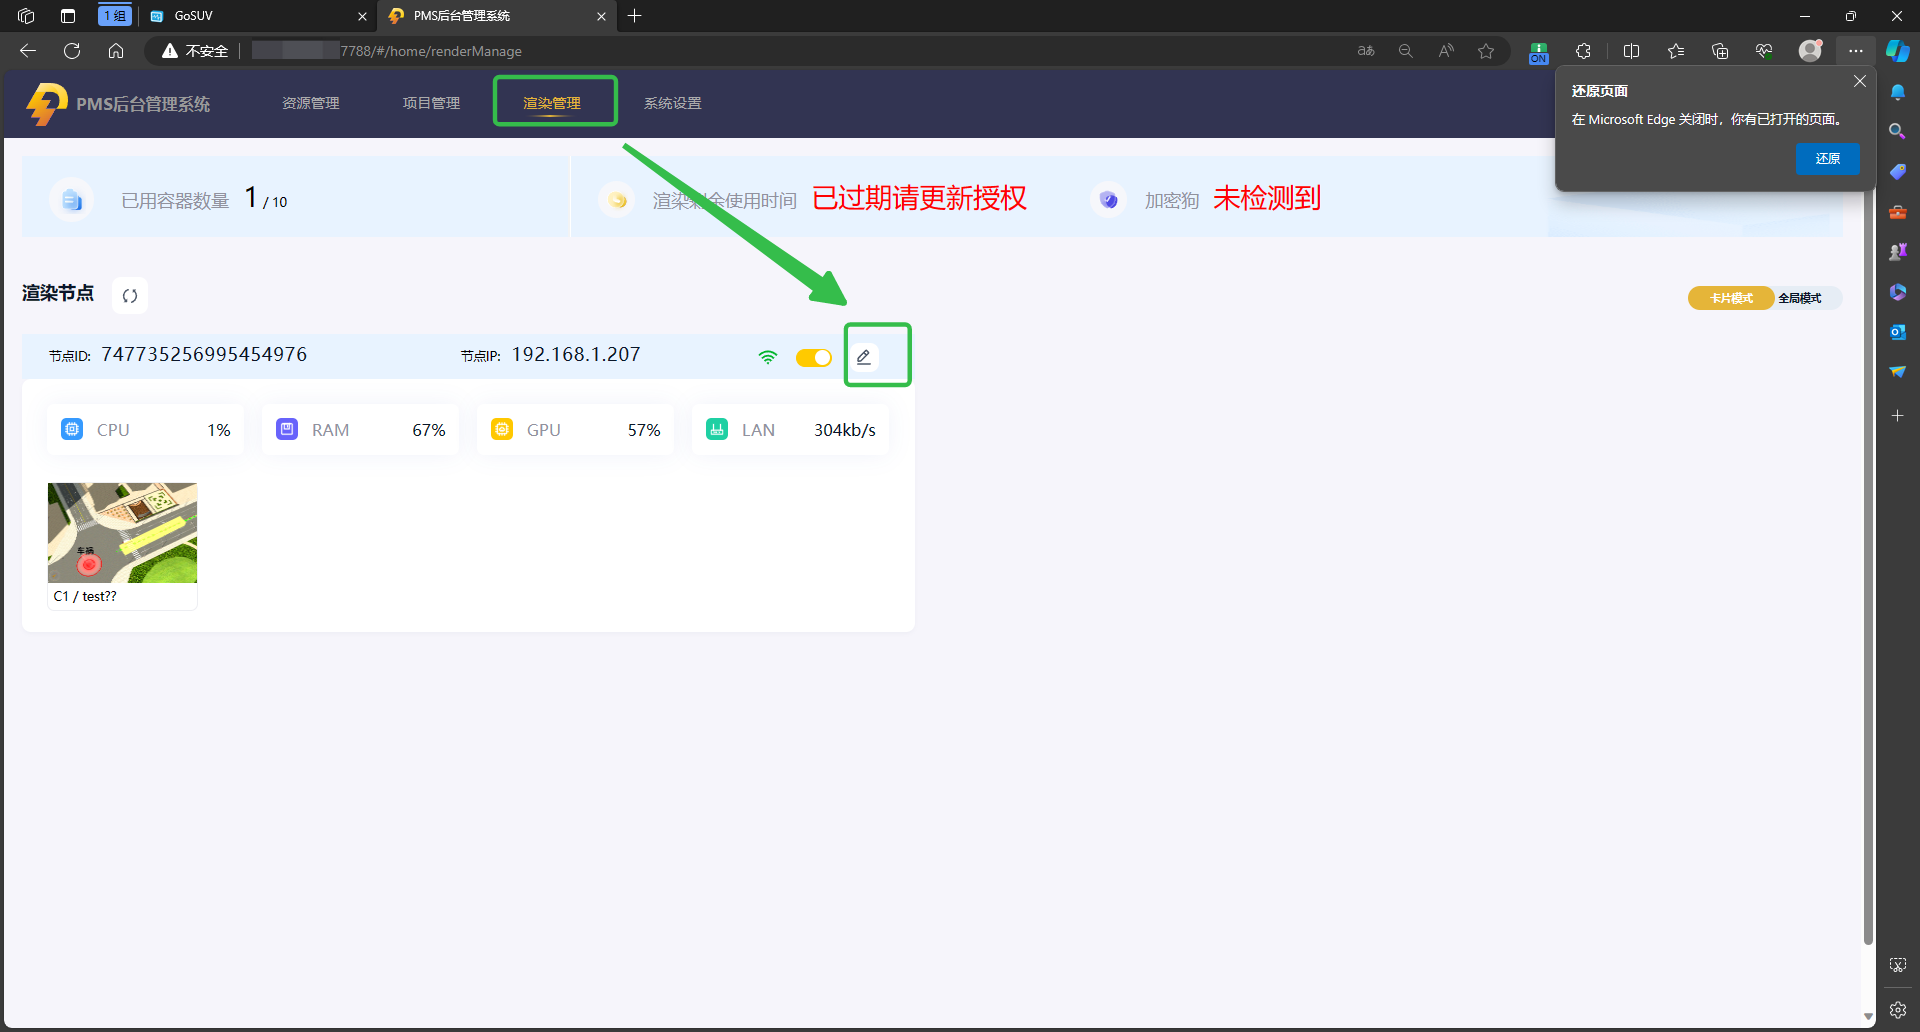Image resolution: width=1920 pixels, height=1032 pixels.
Task: Click the browser page refresh button
Action: [72, 51]
